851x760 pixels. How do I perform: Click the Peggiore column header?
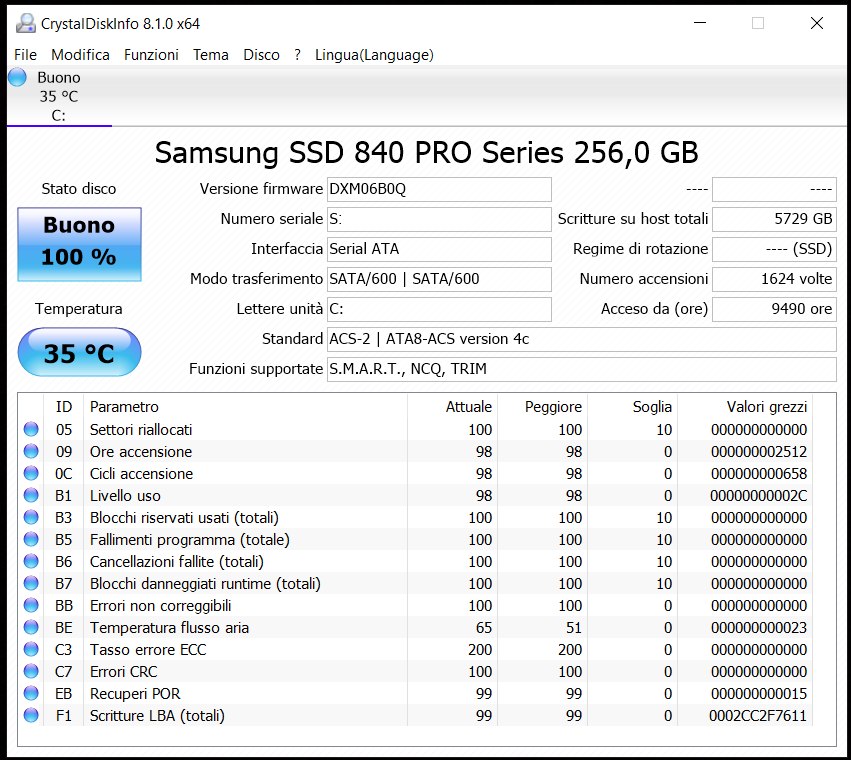point(542,407)
